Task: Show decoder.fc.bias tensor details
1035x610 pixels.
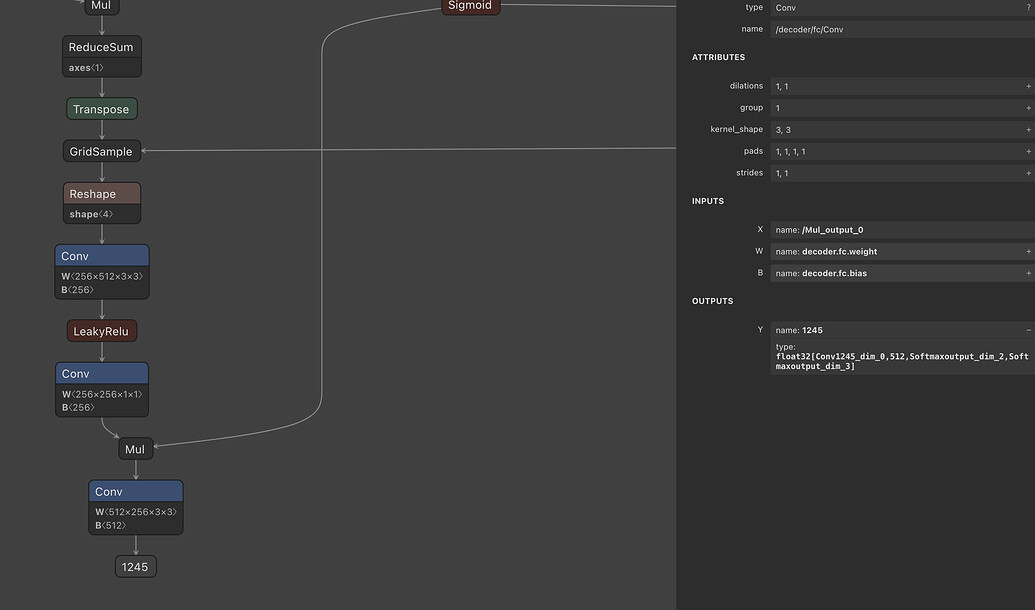Action: (x=1028, y=273)
